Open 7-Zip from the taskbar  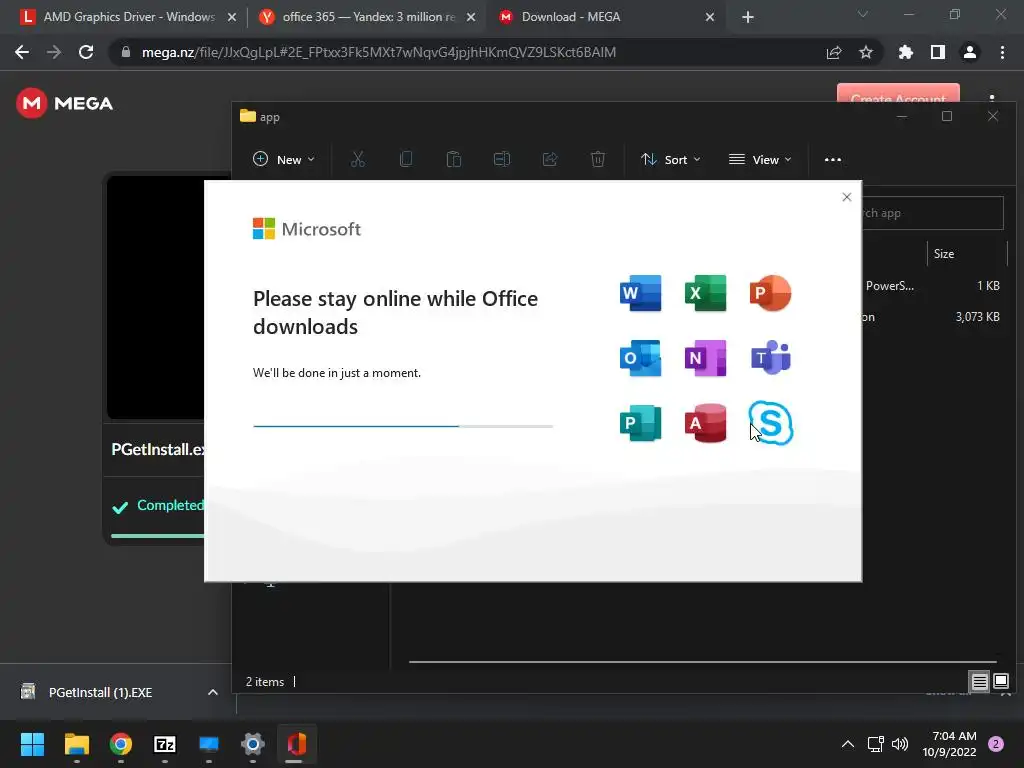click(x=165, y=744)
